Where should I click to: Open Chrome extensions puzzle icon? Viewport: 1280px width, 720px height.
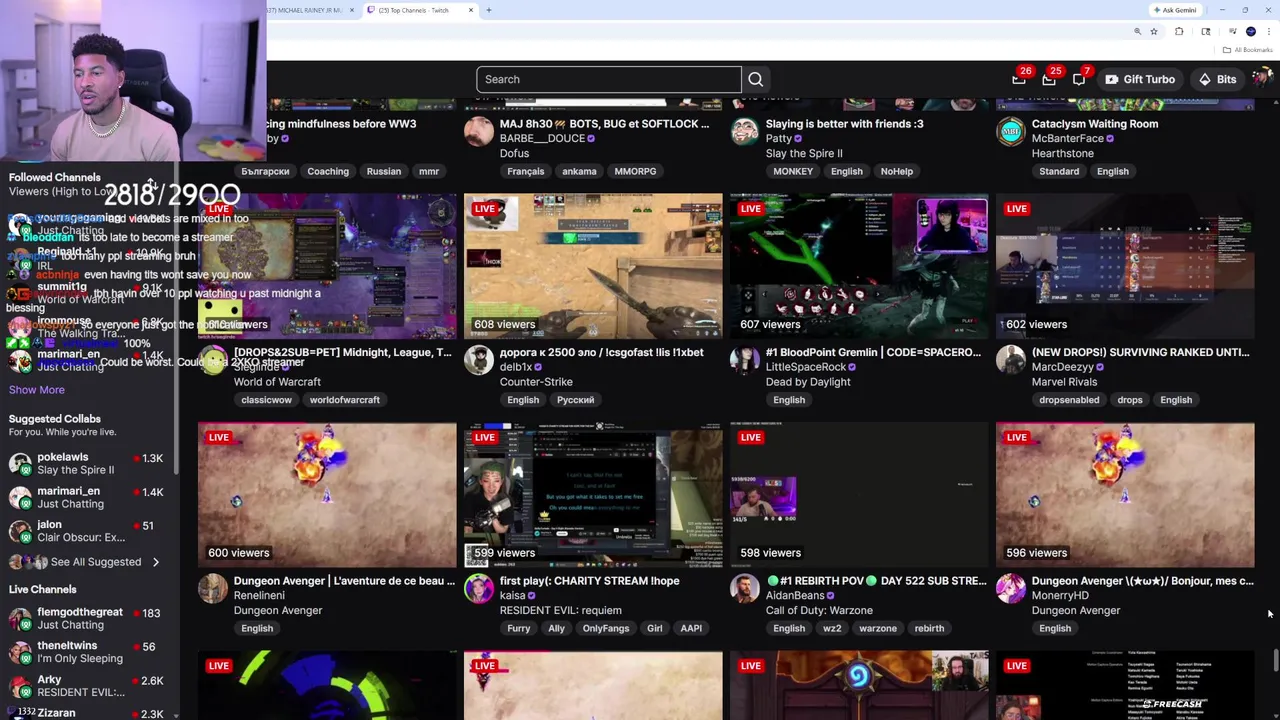tap(1179, 32)
